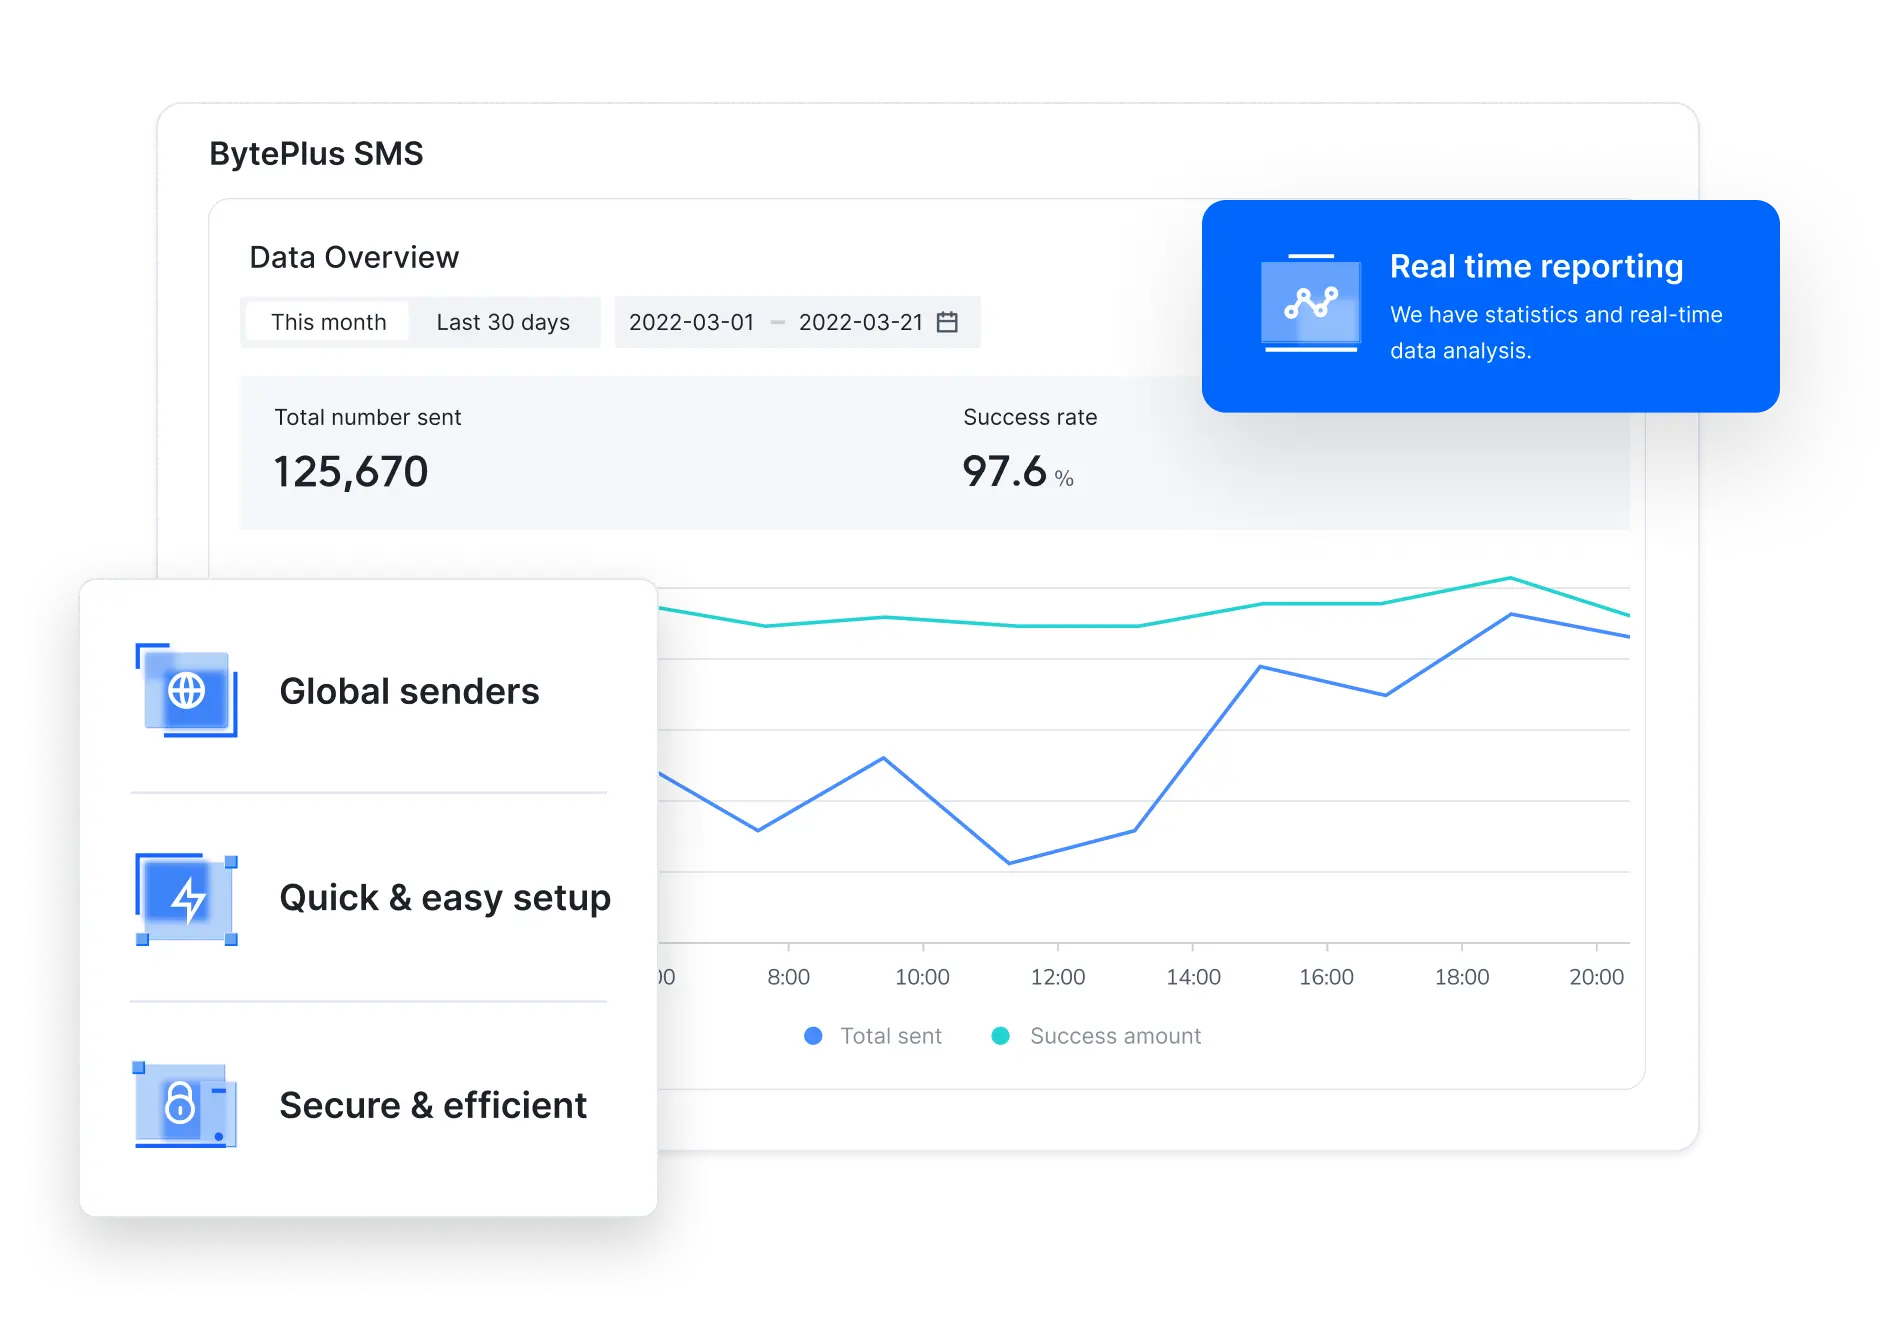
Task: Click the Secure & efficient padlock icon
Action: click(x=185, y=1104)
